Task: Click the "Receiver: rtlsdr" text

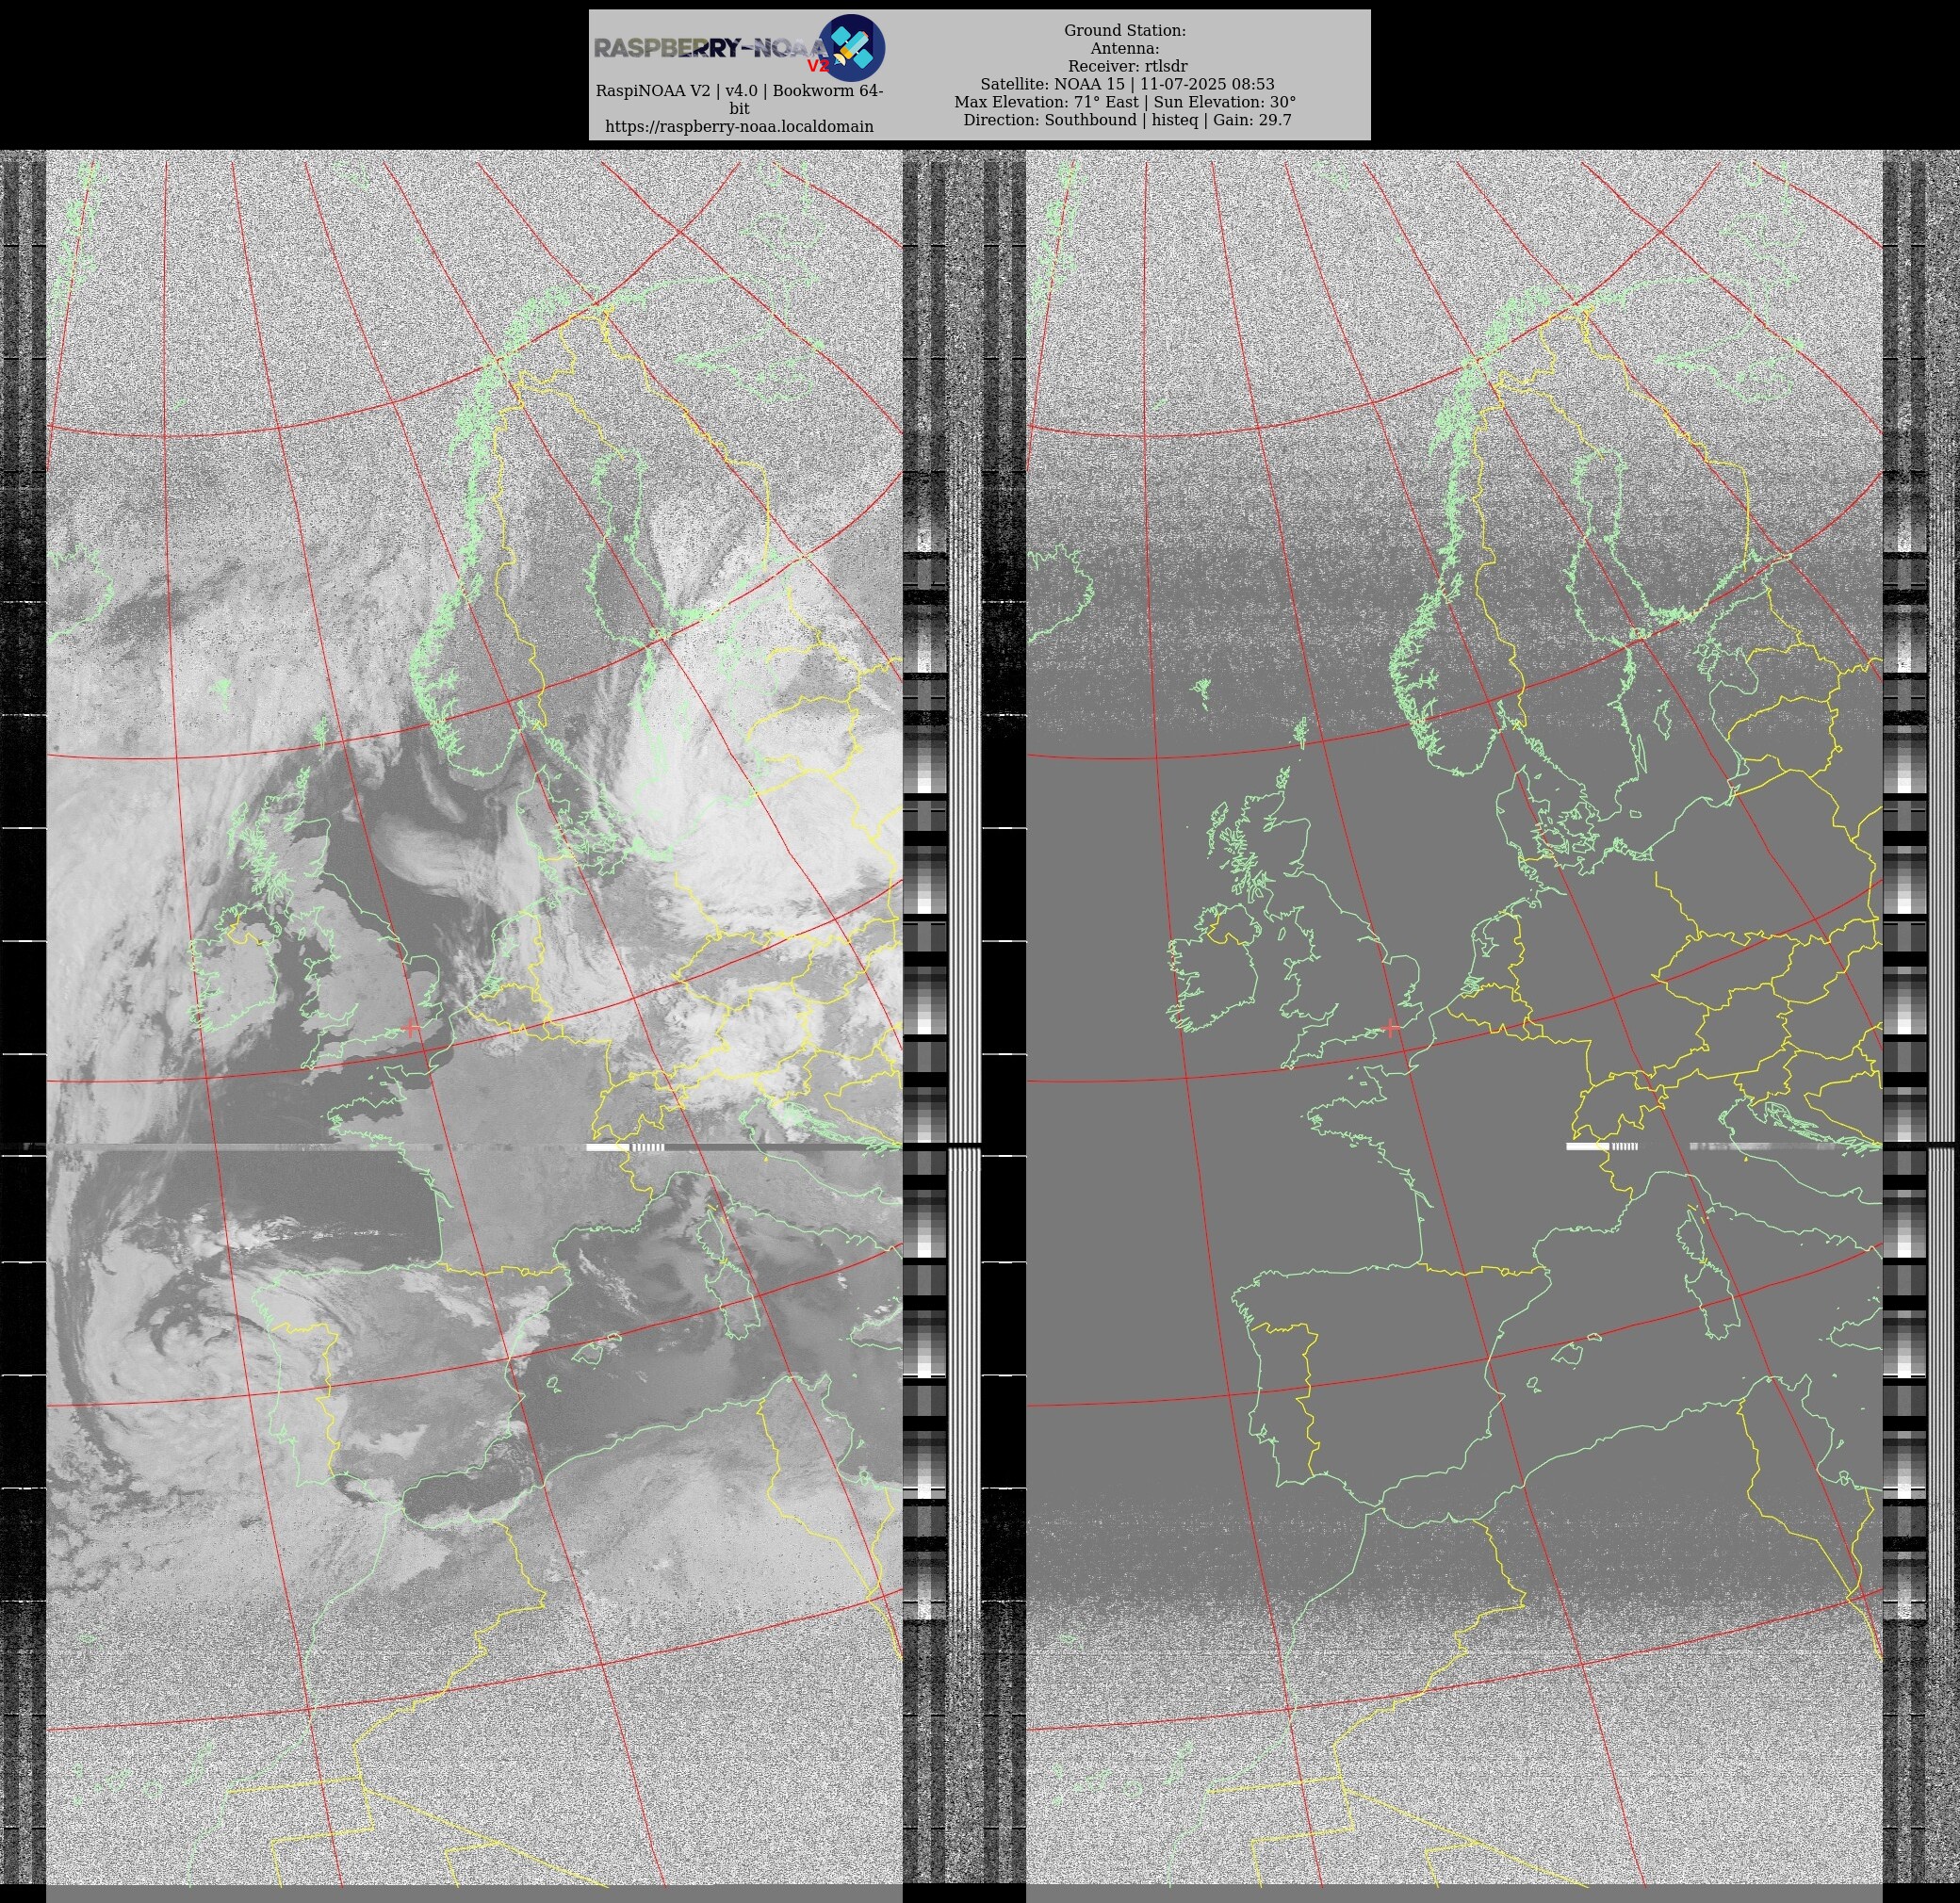Action: tap(1127, 67)
